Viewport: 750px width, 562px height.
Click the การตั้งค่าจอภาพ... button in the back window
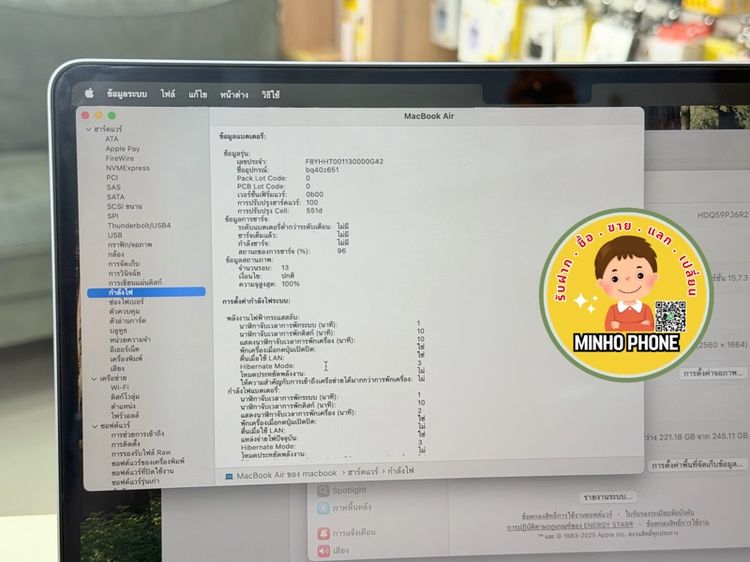click(x=713, y=373)
